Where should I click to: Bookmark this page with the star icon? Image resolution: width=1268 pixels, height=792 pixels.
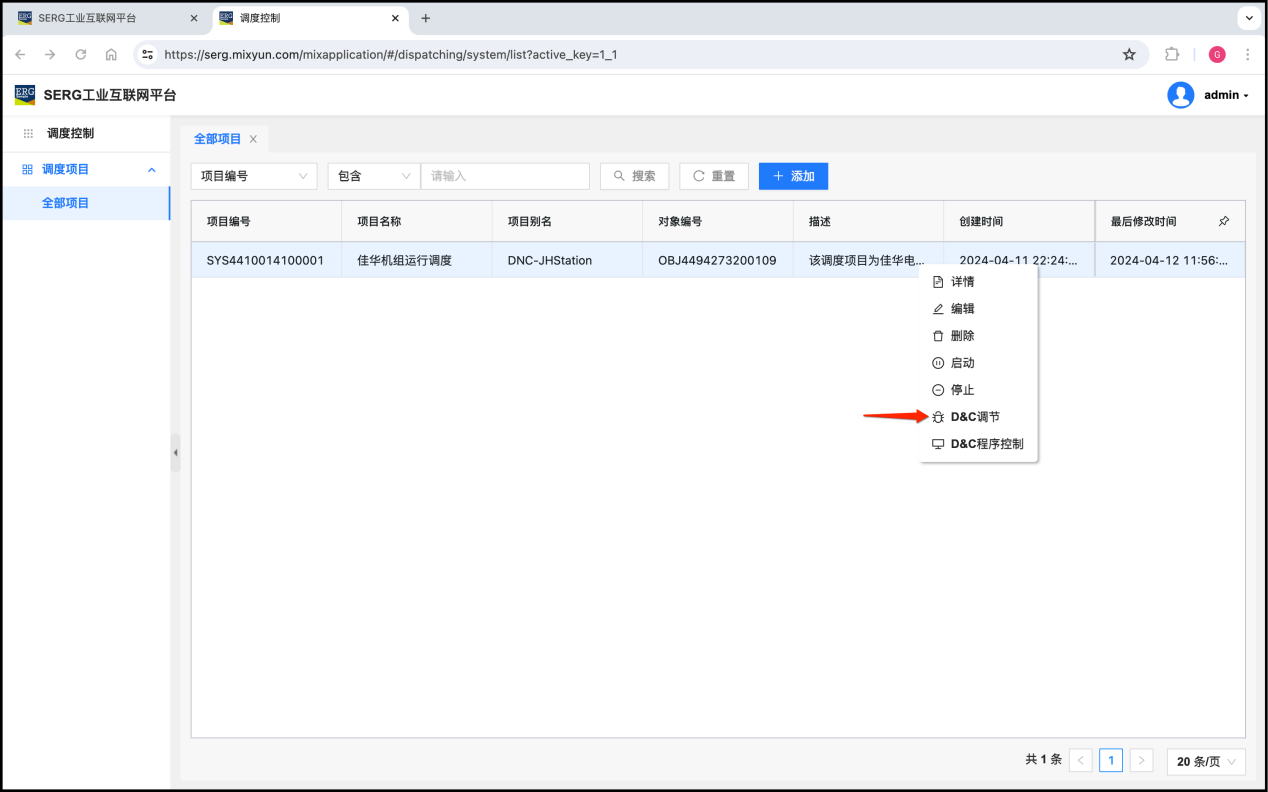(x=1129, y=54)
